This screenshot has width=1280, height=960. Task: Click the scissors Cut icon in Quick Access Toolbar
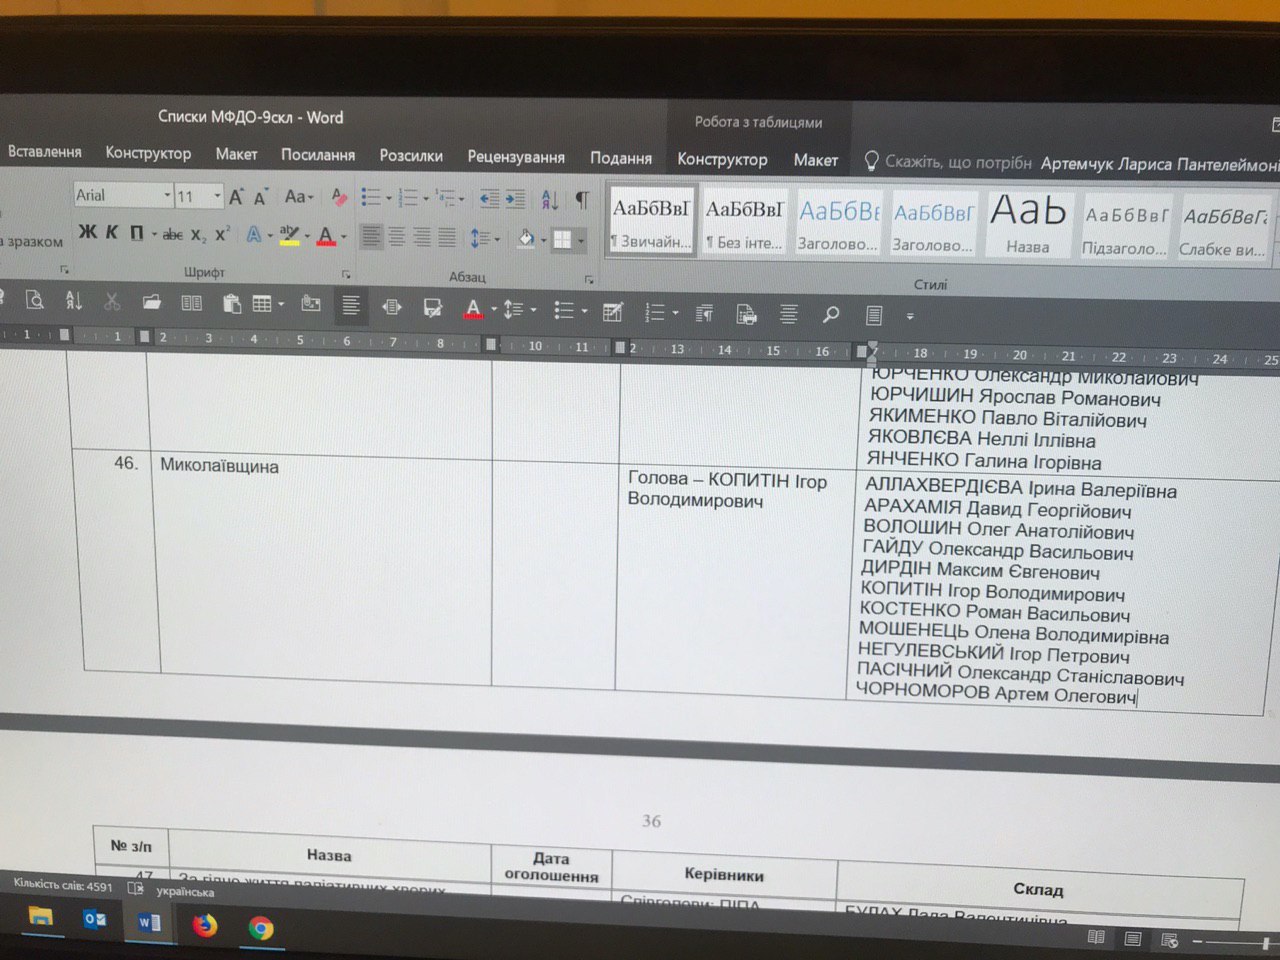[112, 301]
